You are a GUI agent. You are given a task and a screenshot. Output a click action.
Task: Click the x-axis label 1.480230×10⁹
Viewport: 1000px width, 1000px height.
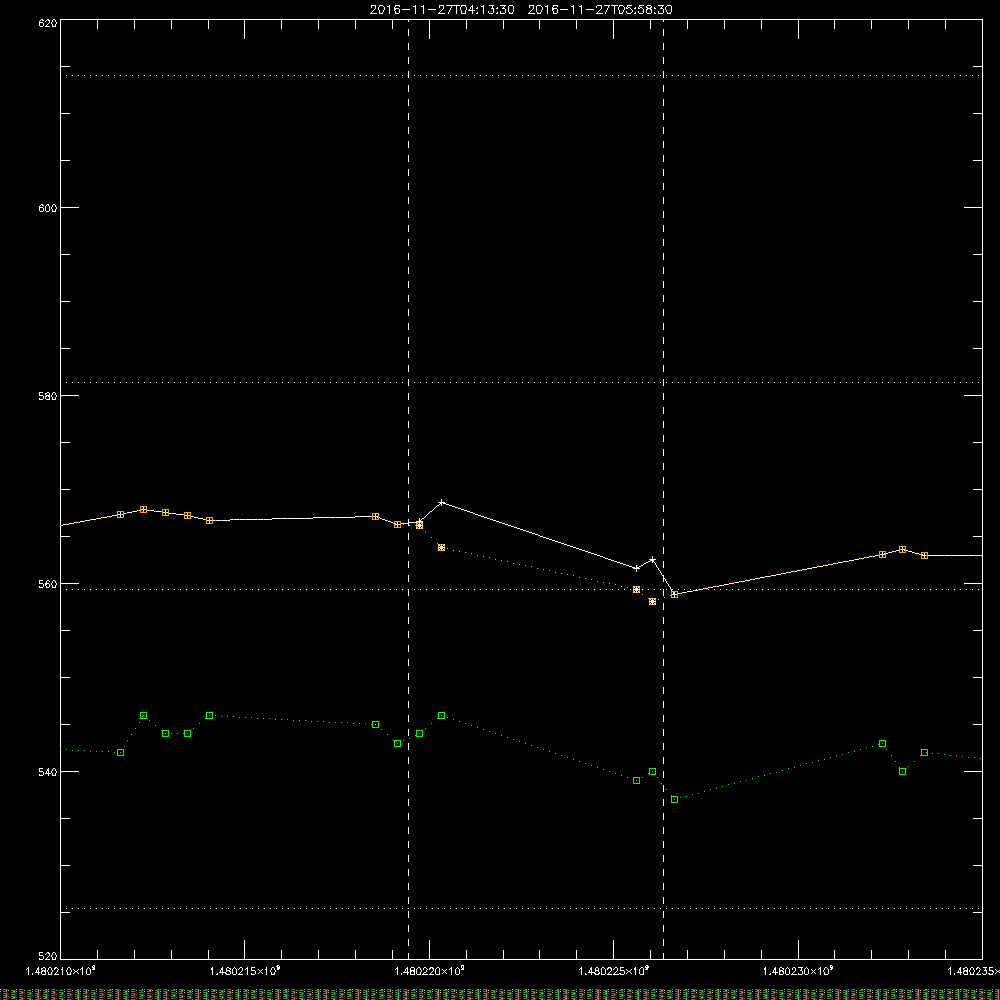point(798,971)
